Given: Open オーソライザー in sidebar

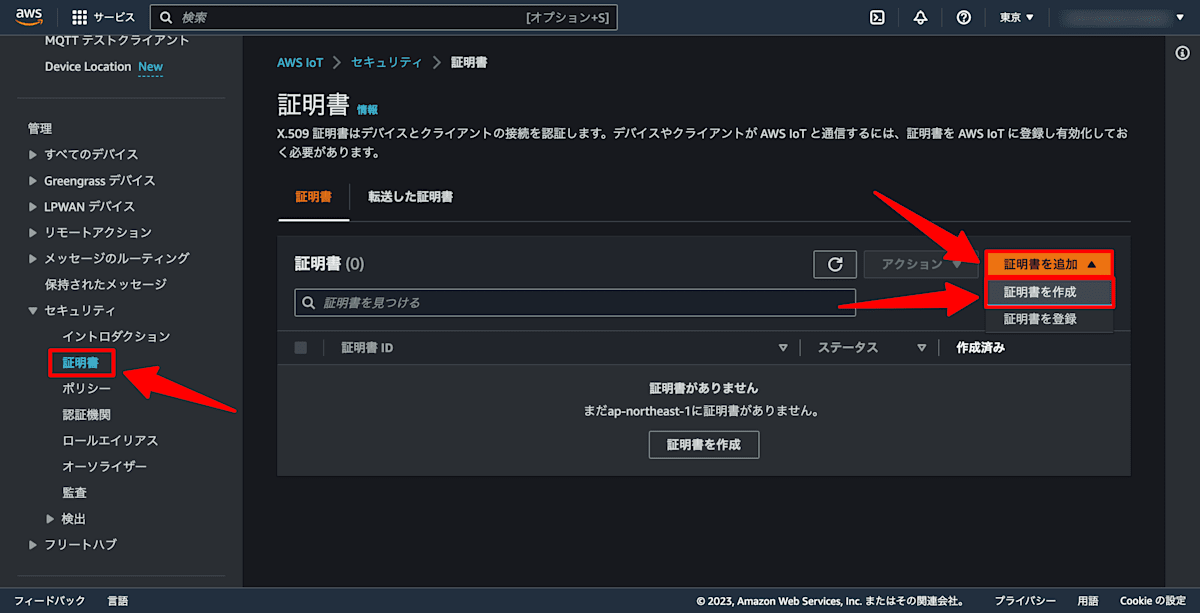Looking at the screenshot, I should tap(104, 466).
